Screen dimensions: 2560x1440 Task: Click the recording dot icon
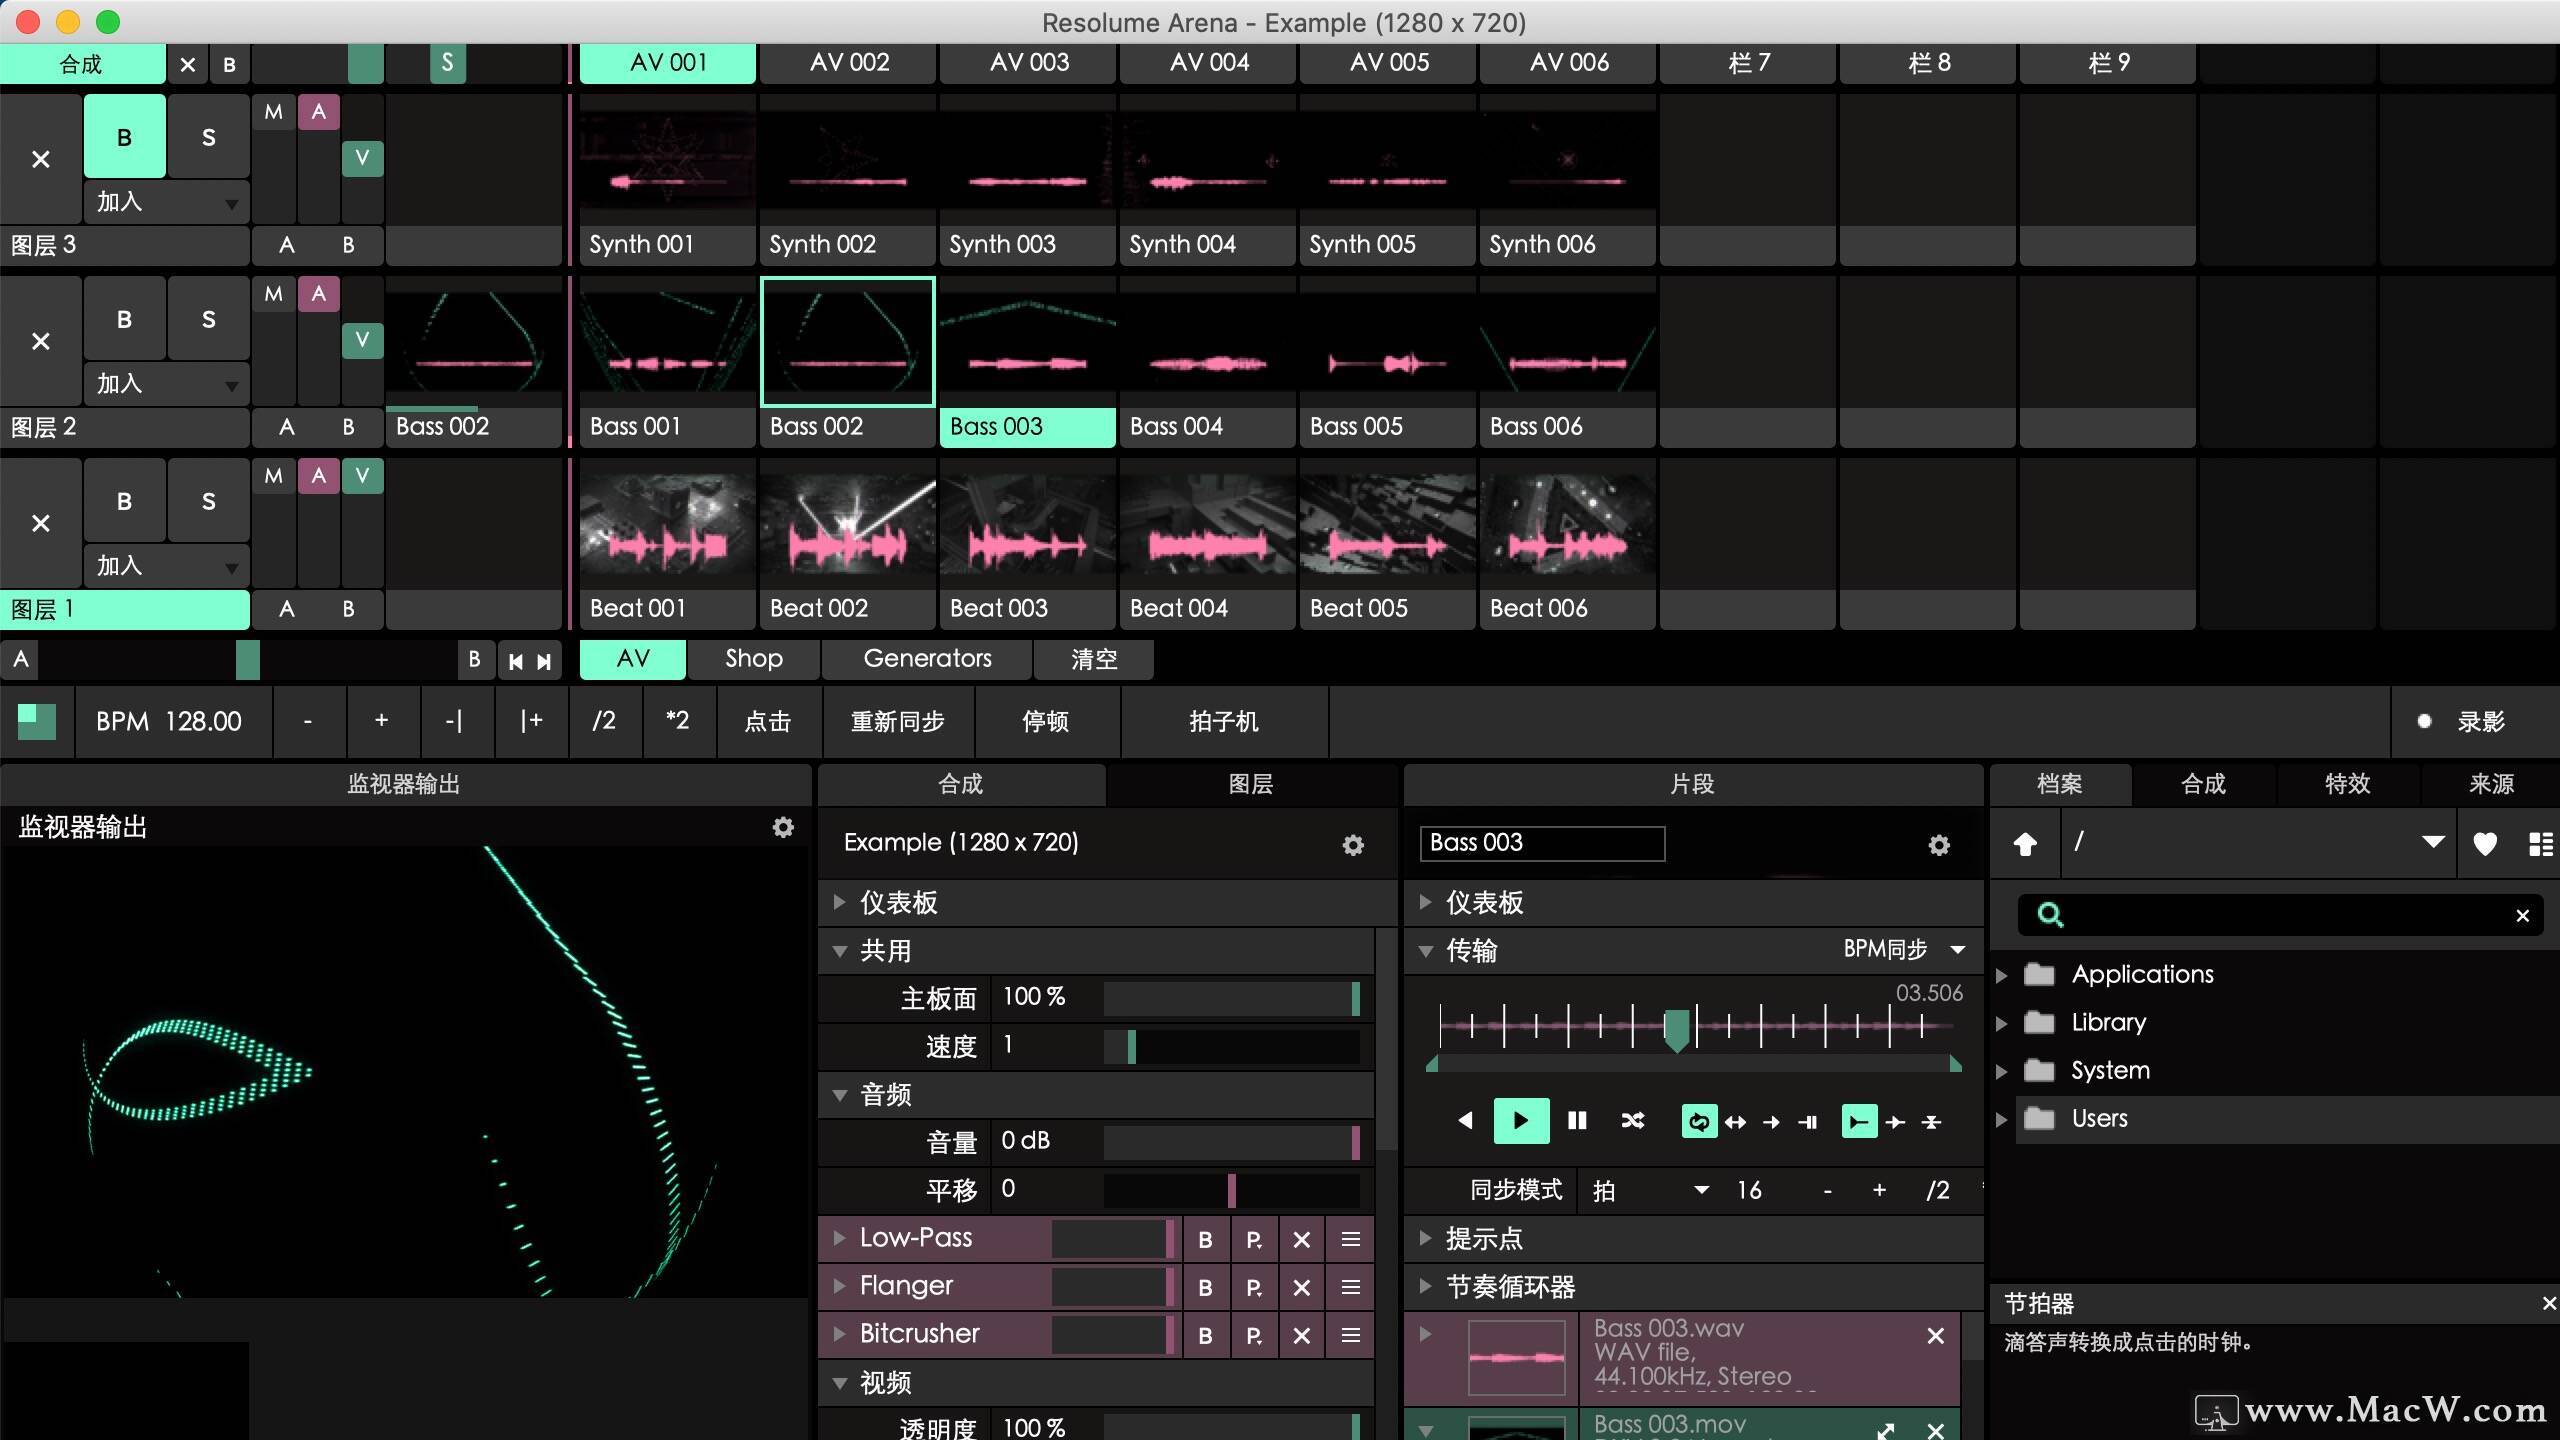2426,721
